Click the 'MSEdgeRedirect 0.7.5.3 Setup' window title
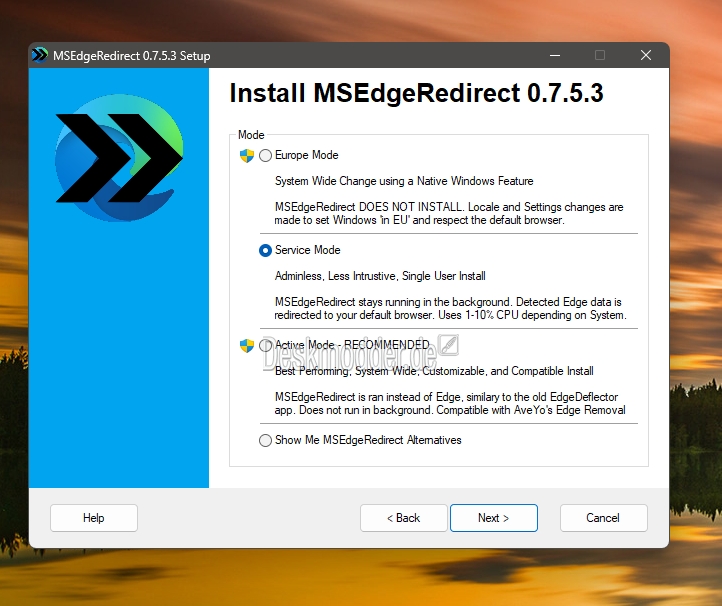This screenshot has height=606, width=722. (132, 56)
